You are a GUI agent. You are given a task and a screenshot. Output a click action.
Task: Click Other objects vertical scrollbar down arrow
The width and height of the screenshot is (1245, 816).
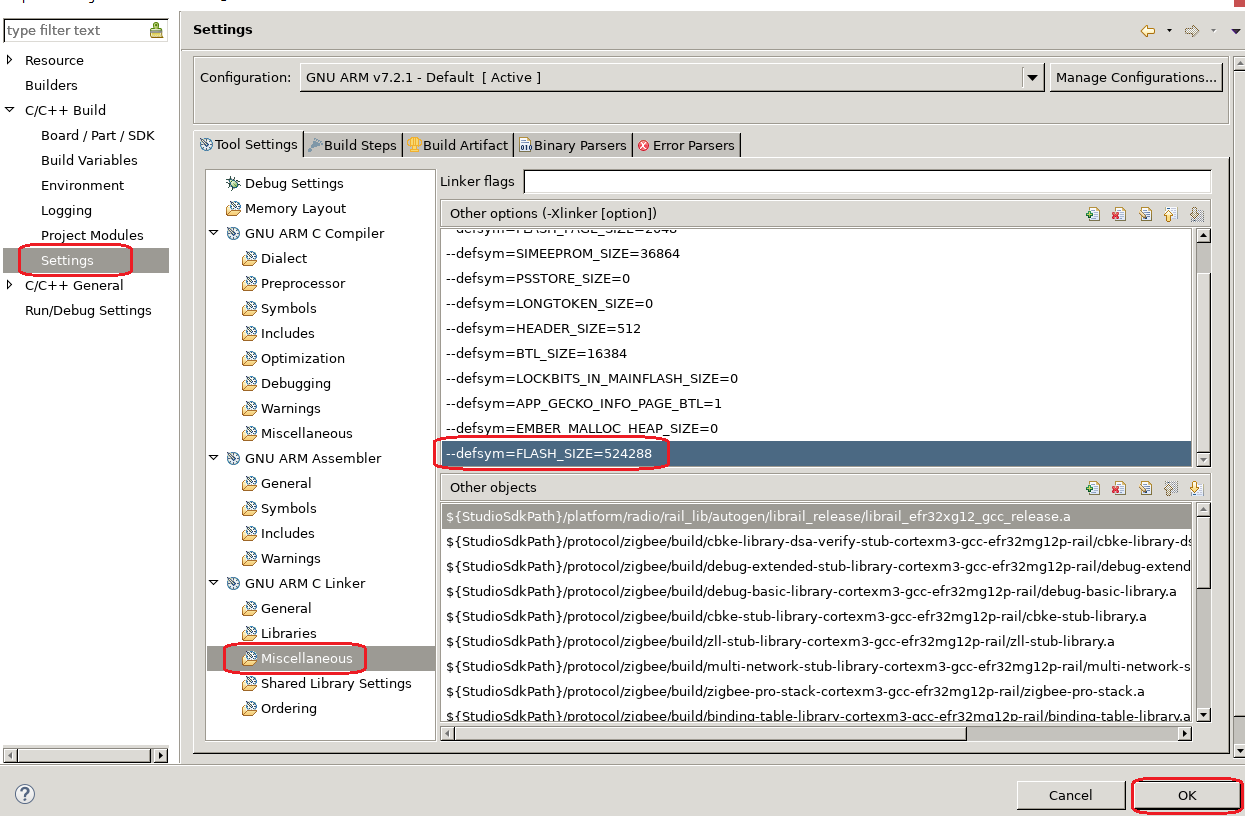(x=1203, y=714)
